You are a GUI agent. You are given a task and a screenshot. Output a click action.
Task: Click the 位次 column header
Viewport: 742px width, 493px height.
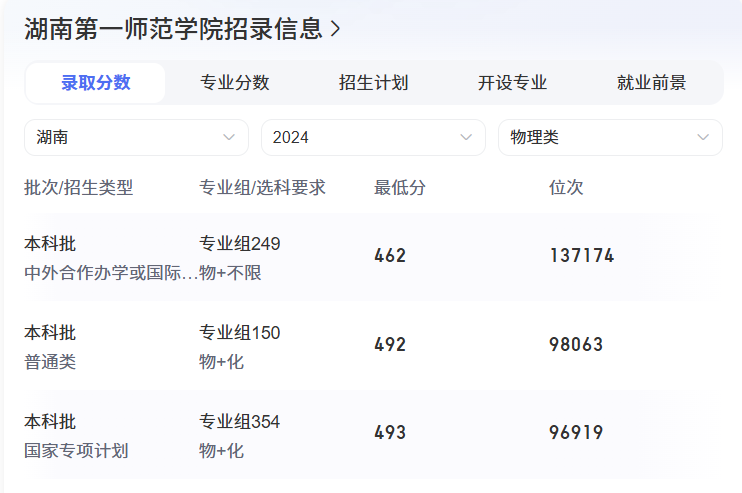point(566,187)
